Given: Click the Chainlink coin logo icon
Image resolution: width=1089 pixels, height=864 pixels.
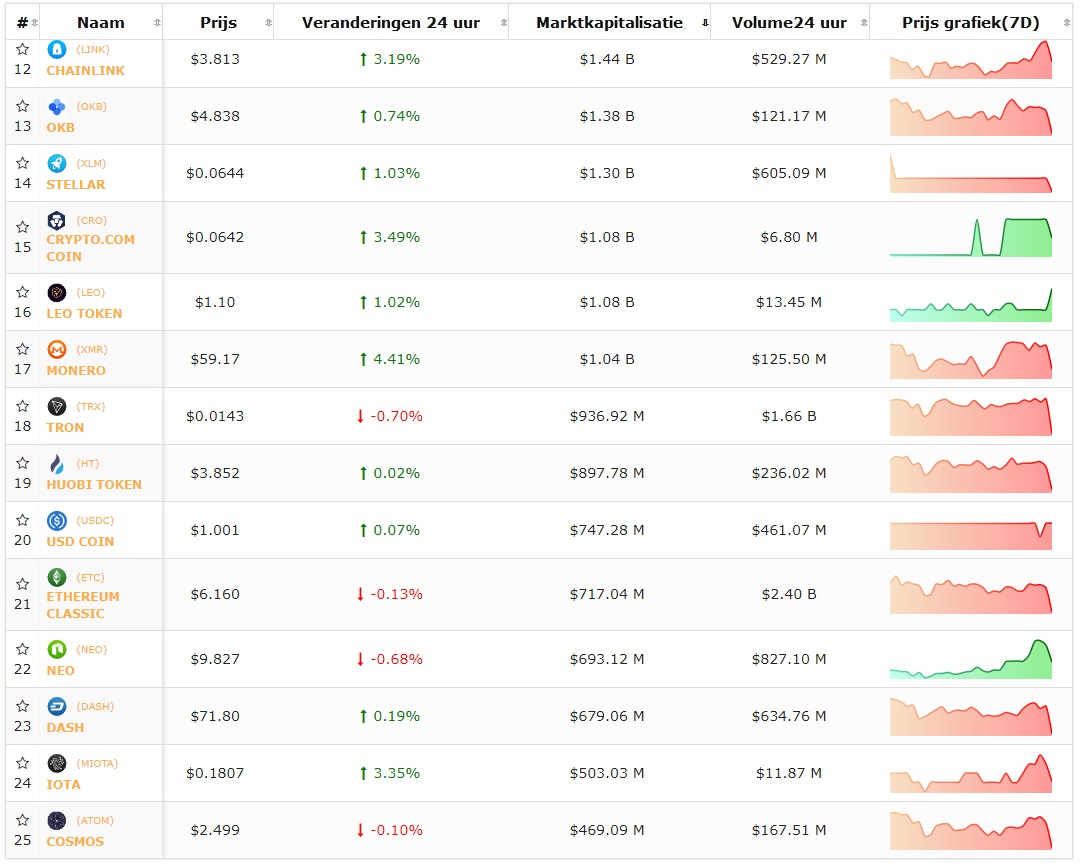Looking at the screenshot, I should tap(56, 50).
